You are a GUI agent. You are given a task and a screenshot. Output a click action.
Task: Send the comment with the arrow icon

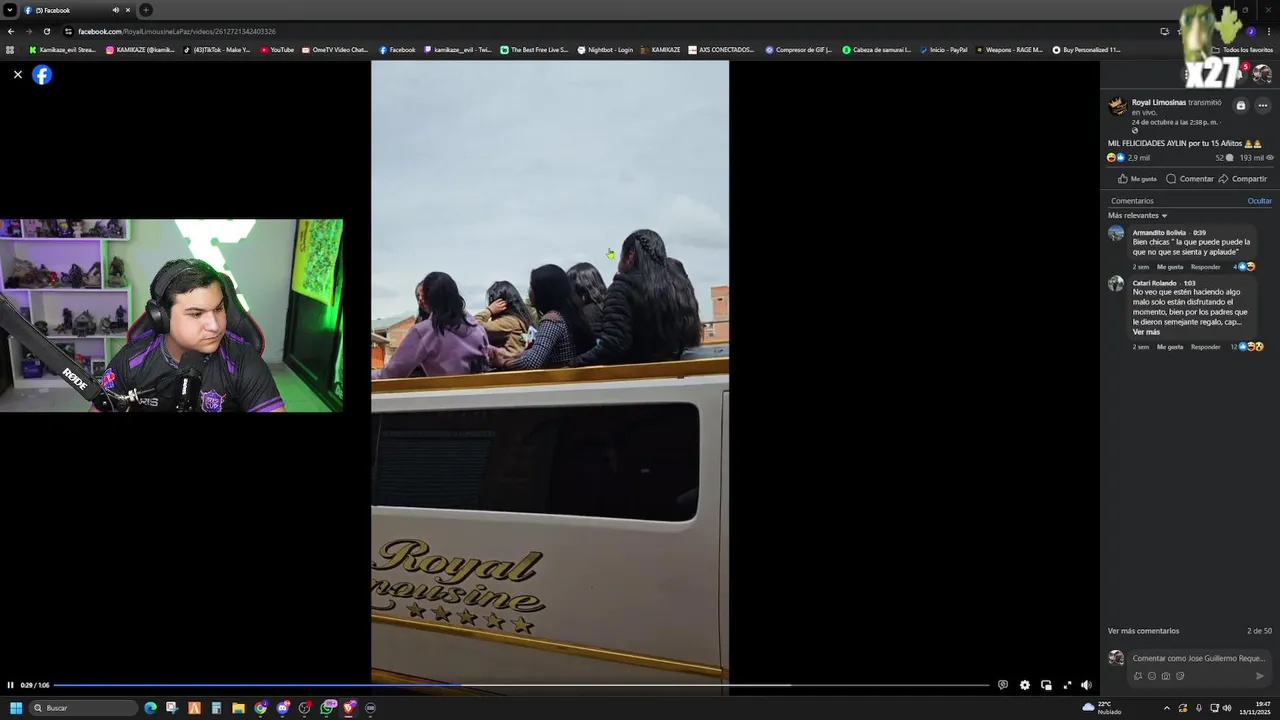click(x=1259, y=676)
